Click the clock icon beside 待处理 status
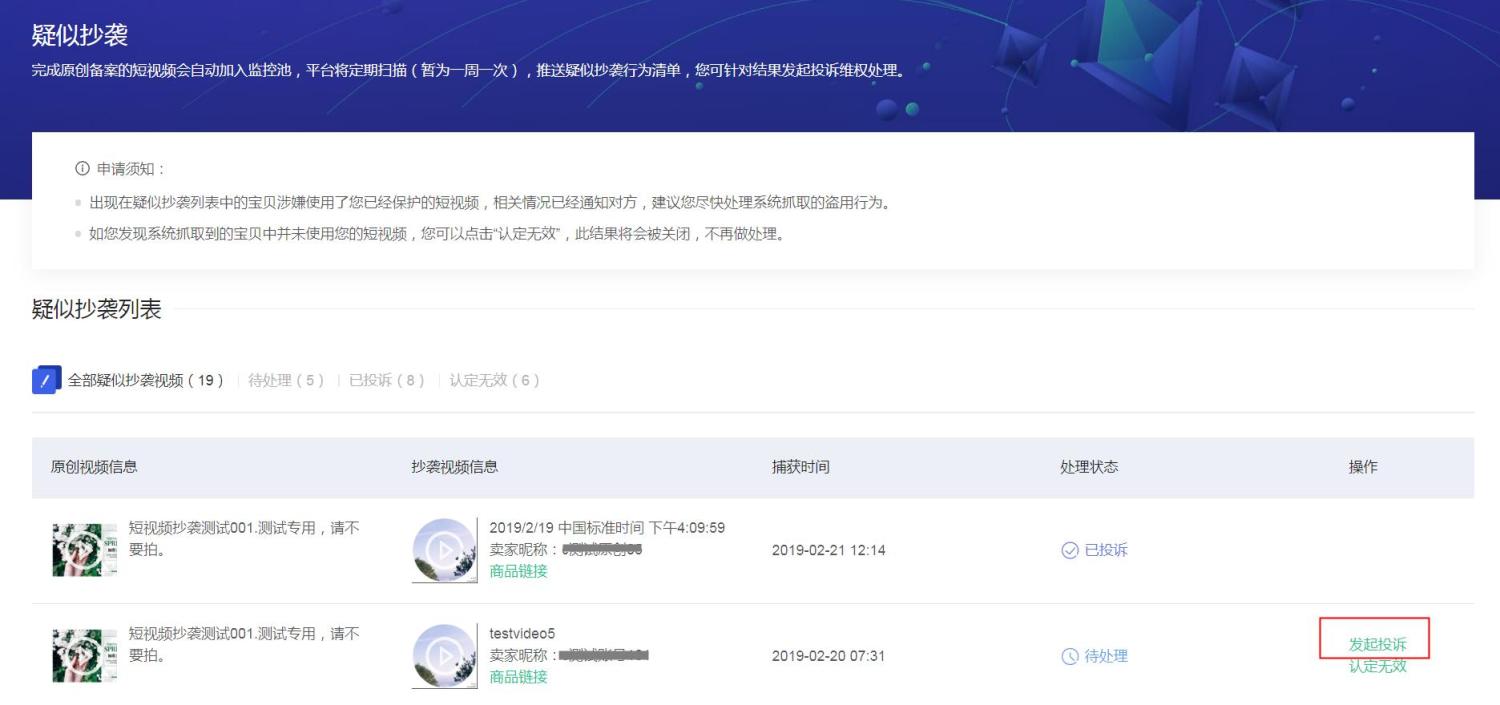1500x705 pixels. pyautogui.click(x=1070, y=656)
